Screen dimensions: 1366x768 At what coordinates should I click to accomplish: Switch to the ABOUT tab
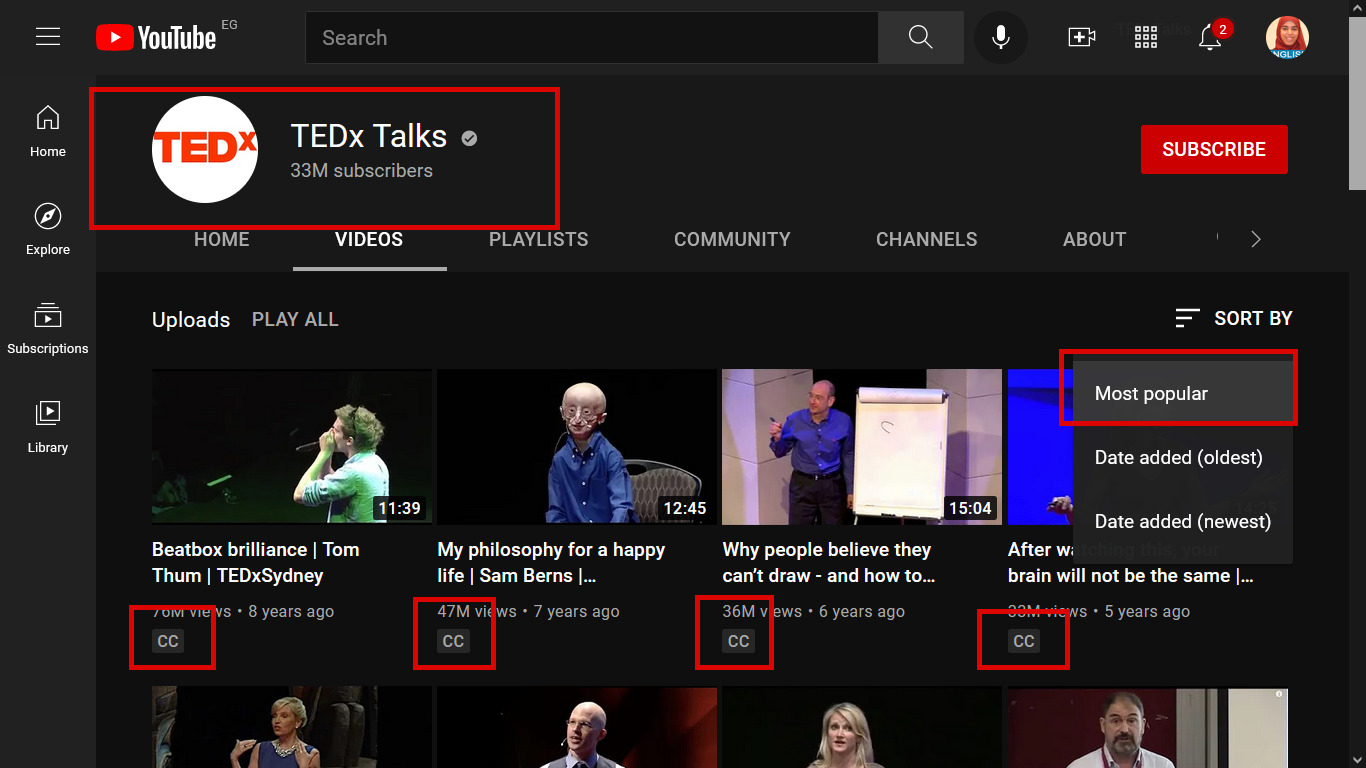click(x=1095, y=239)
